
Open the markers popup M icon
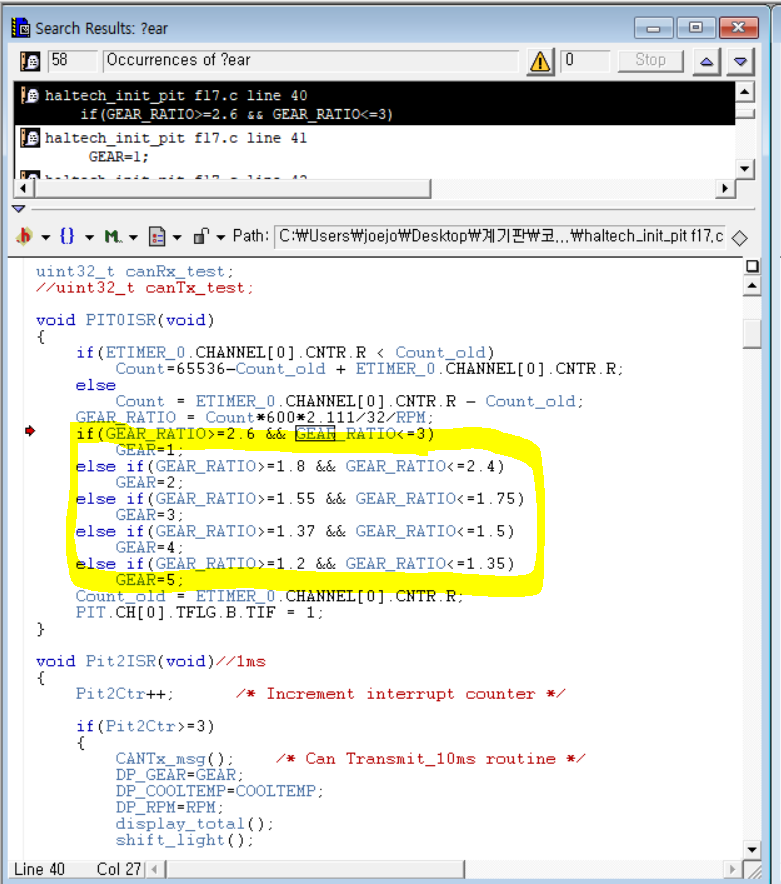point(112,236)
